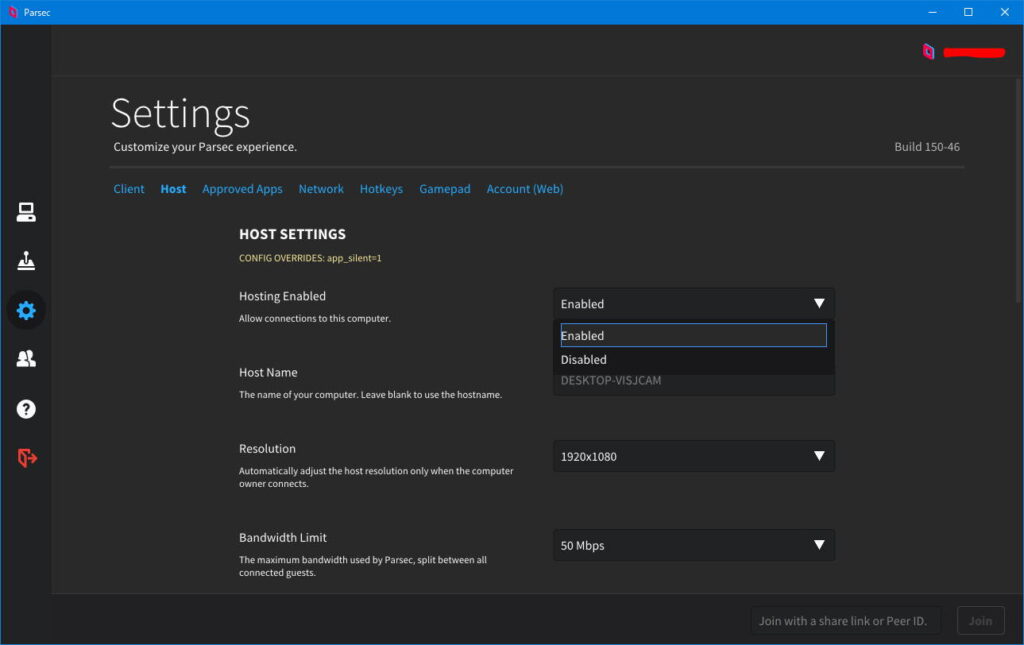Open the Computers section in sidebar
1024x645 pixels.
[x=26, y=212]
